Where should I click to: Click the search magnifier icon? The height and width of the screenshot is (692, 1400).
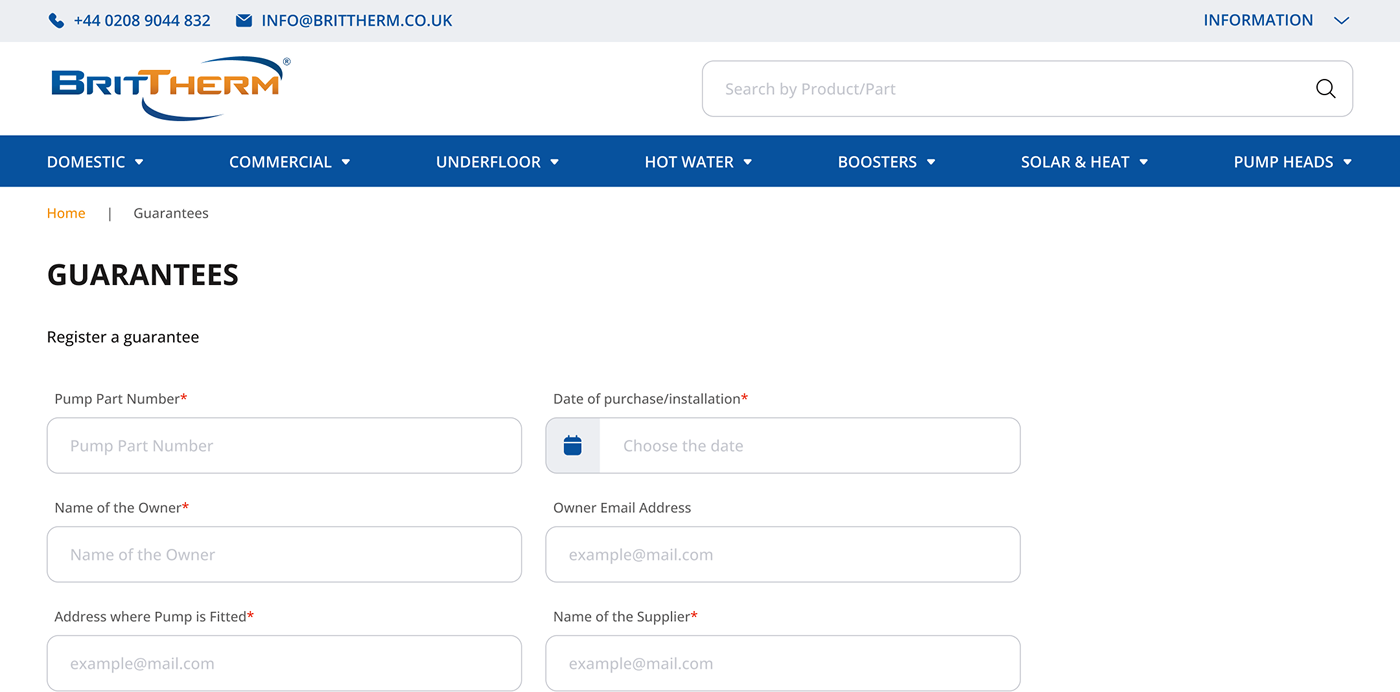click(1325, 89)
